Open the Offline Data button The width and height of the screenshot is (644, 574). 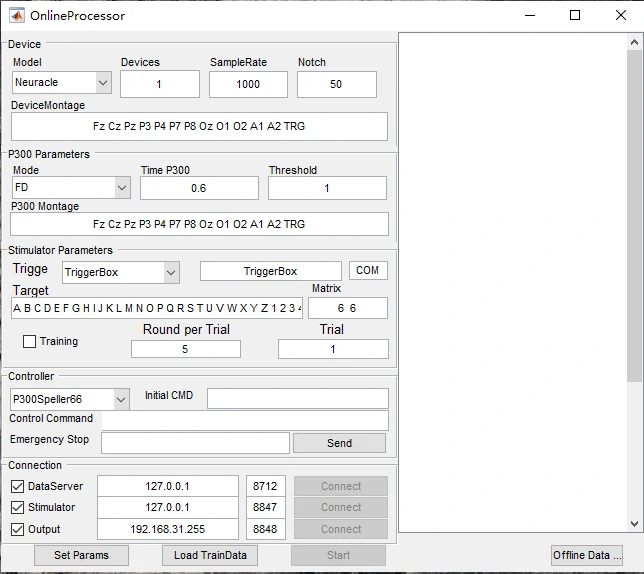(x=587, y=555)
